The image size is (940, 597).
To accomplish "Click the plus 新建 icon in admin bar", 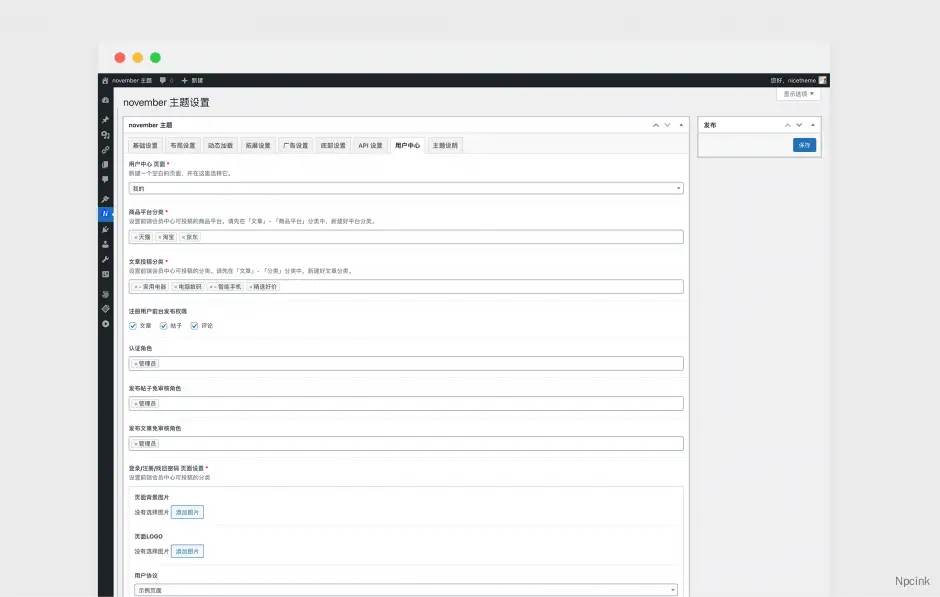I will tap(184, 80).
